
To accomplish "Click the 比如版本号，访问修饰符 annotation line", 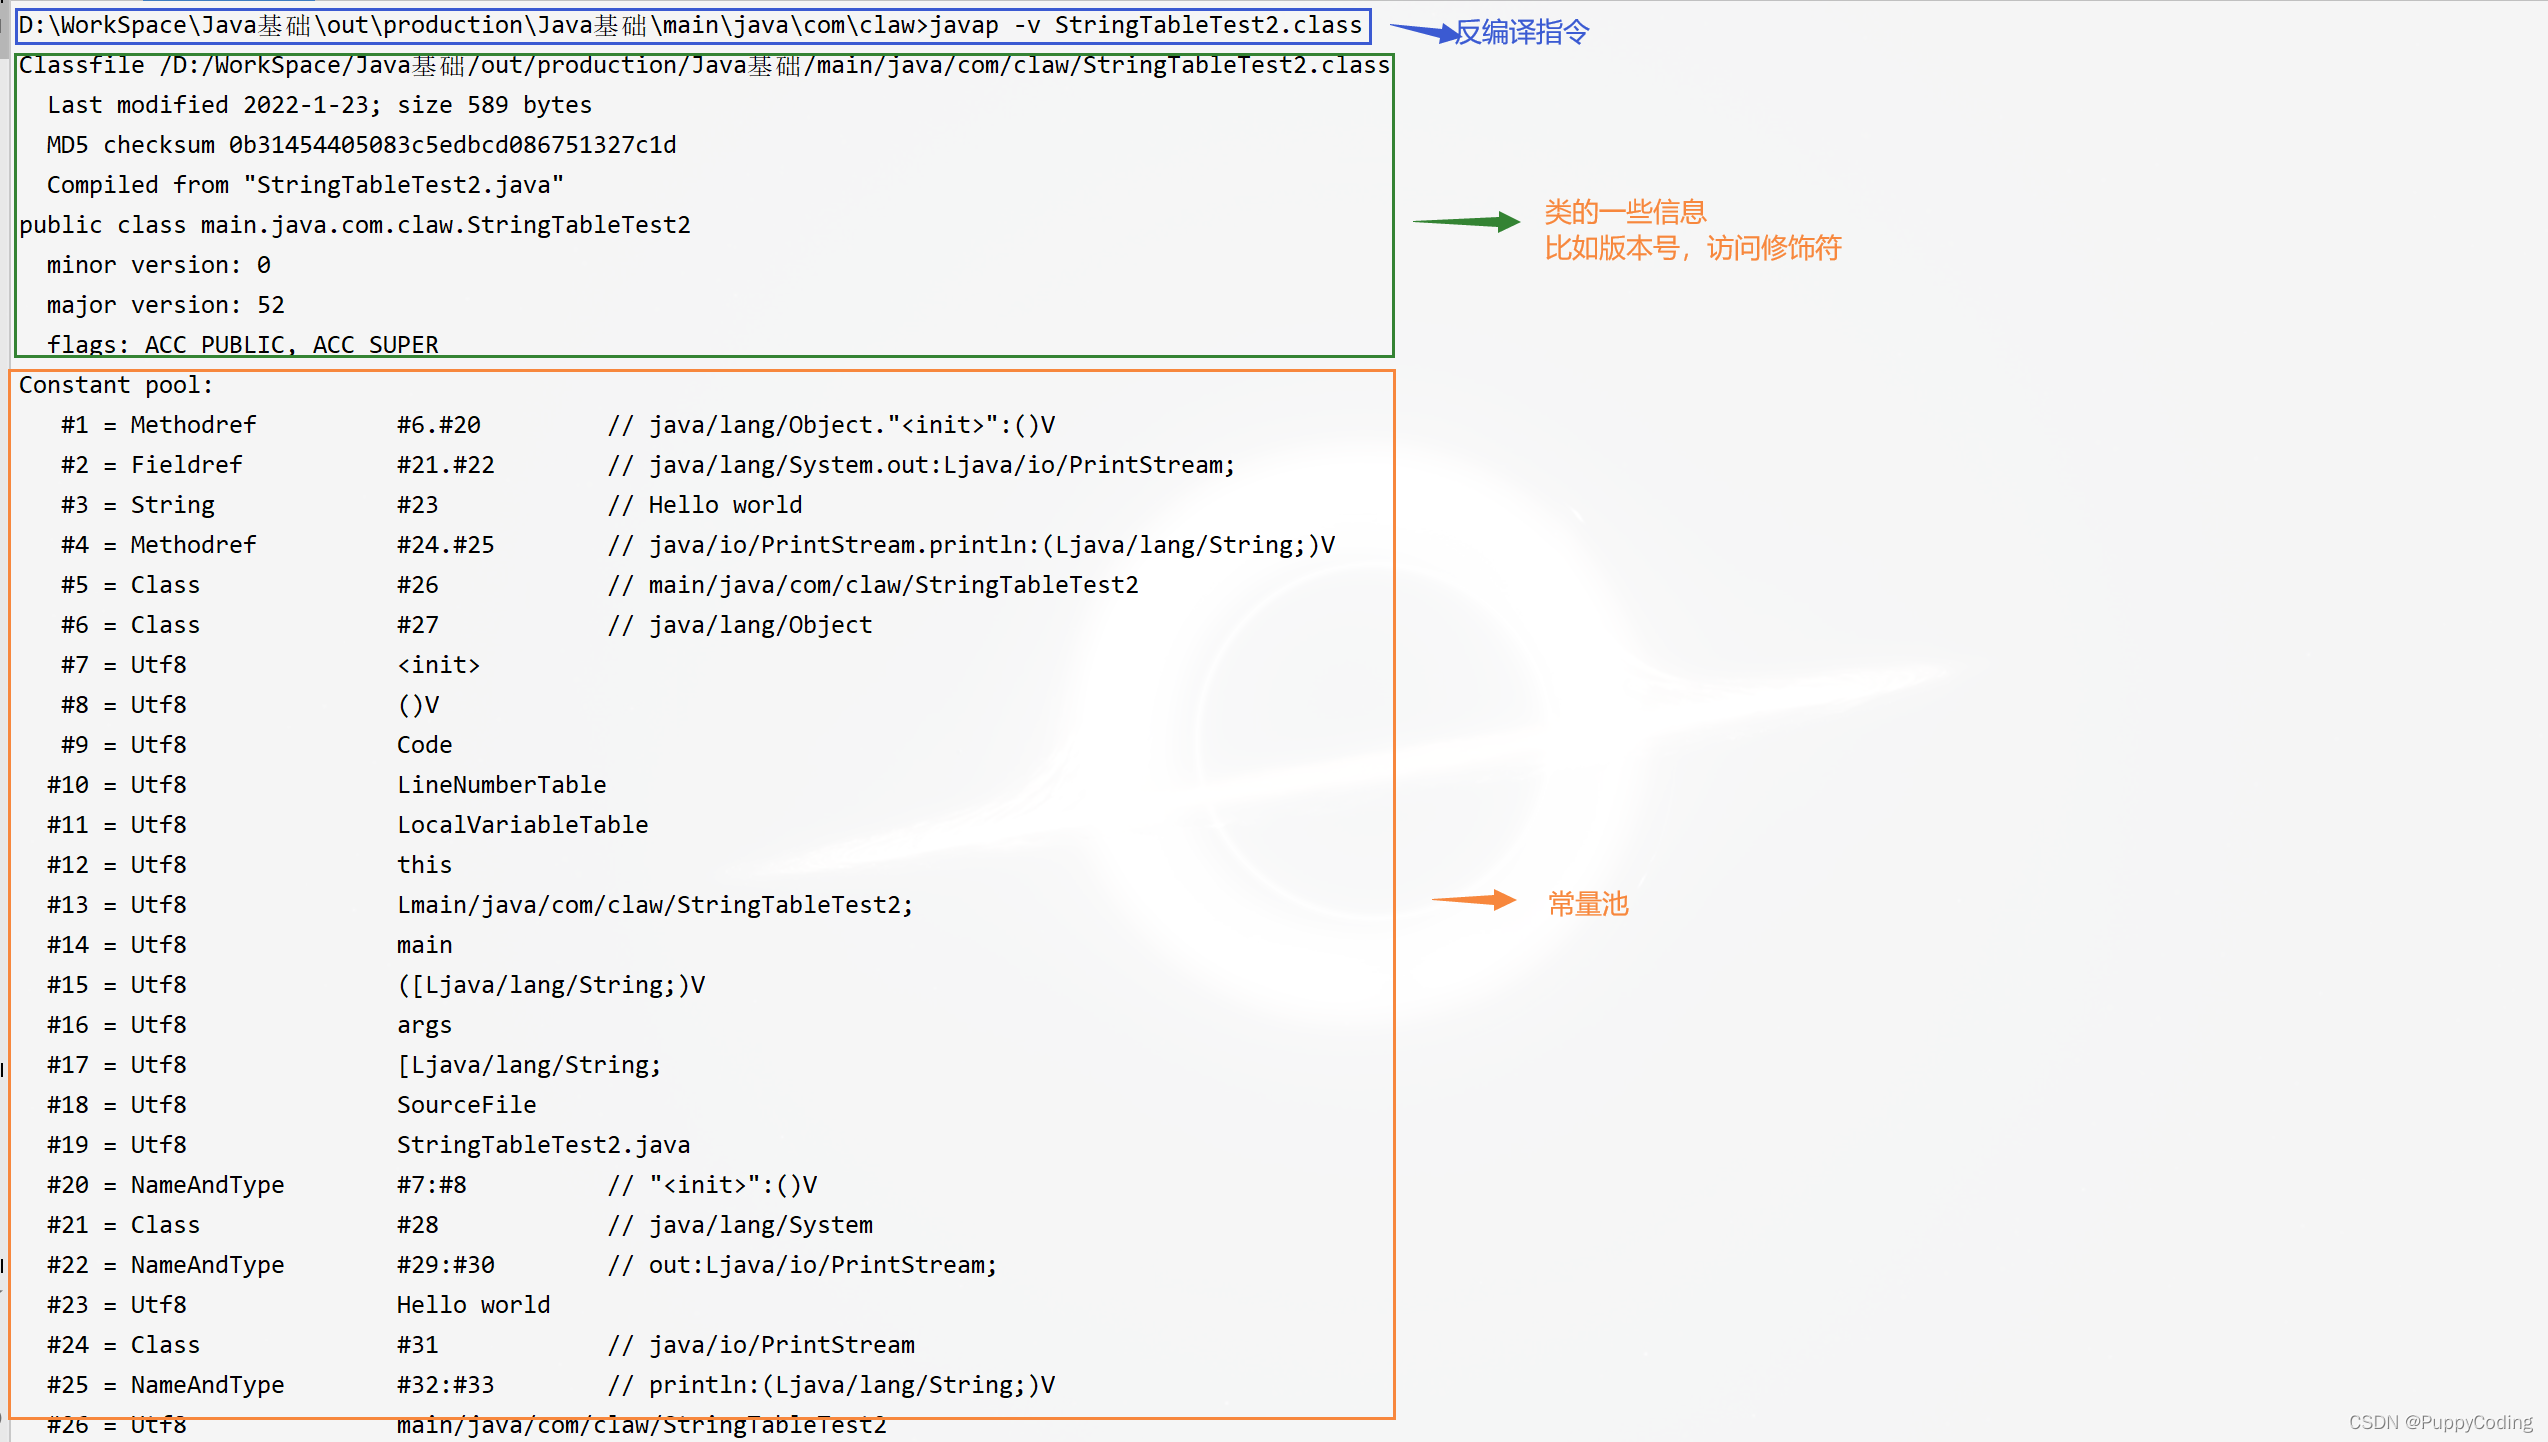I will point(1692,248).
